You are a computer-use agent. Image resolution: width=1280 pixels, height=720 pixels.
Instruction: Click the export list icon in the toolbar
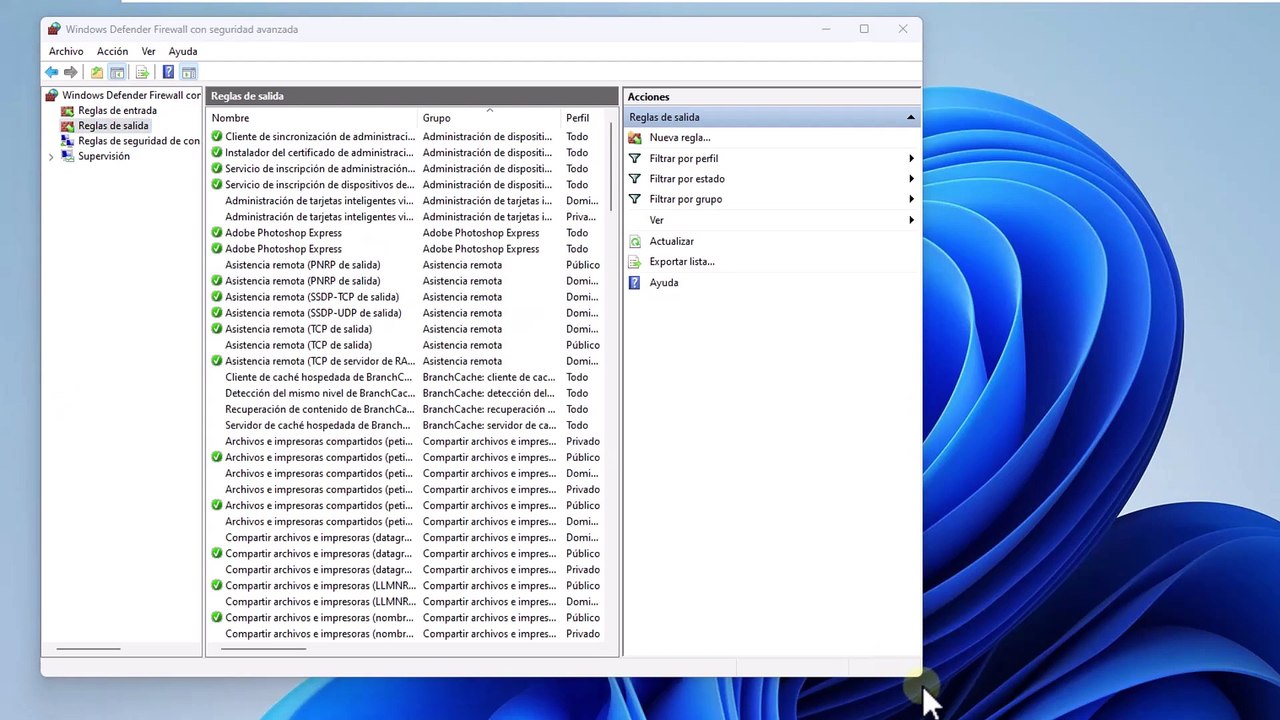coord(142,72)
